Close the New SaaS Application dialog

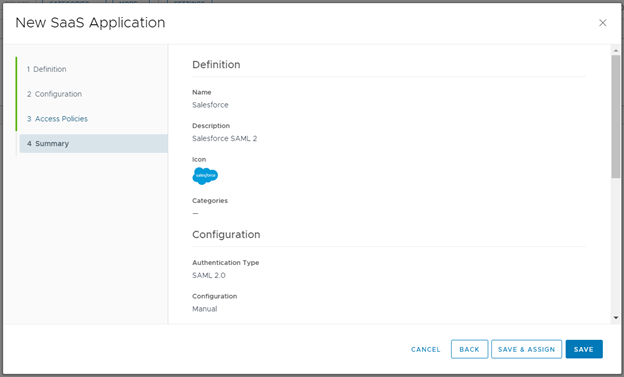point(603,23)
